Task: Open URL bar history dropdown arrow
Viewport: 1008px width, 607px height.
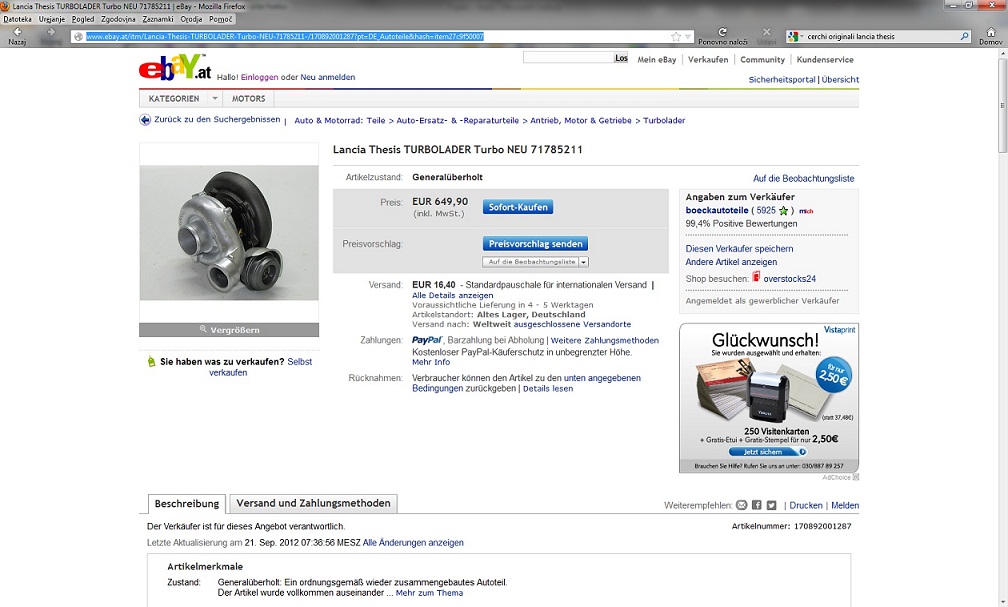Action: [688, 37]
